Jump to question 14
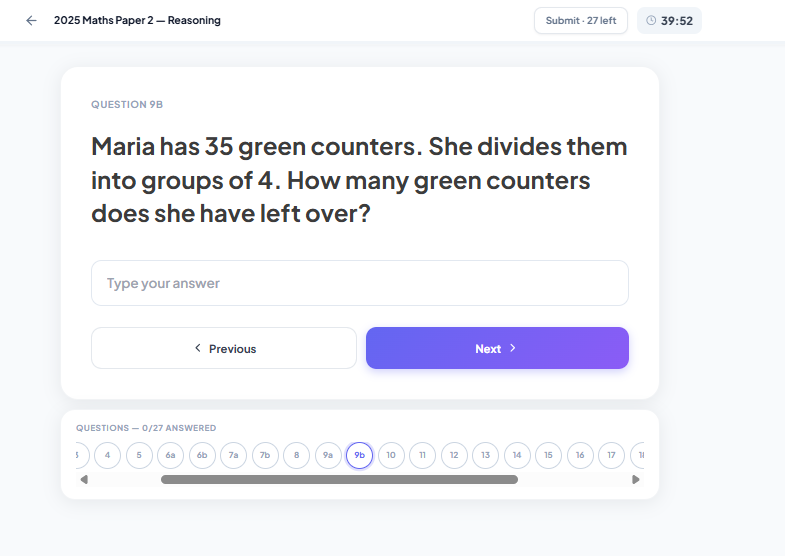The height and width of the screenshot is (556, 785). pos(517,455)
